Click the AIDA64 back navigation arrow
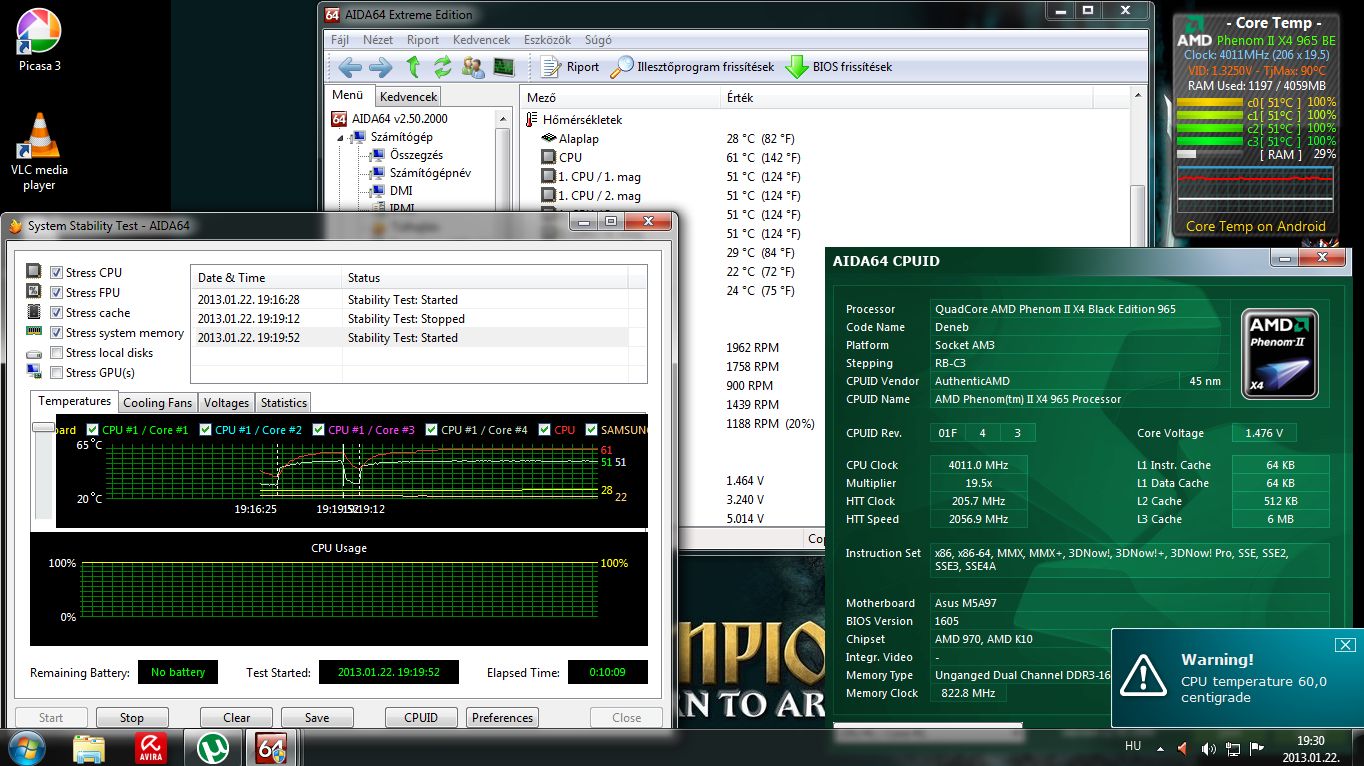The width and height of the screenshot is (1364, 766). tap(350, 67)
